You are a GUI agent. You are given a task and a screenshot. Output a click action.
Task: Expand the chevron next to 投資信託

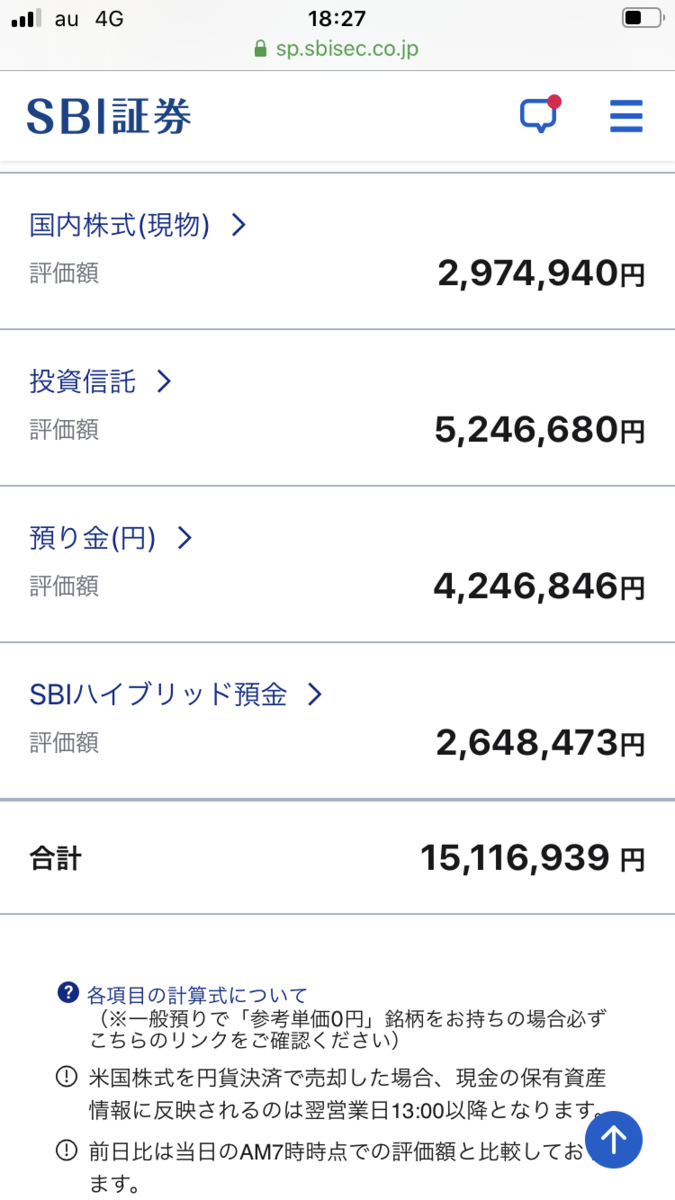(x=164, y=381)
